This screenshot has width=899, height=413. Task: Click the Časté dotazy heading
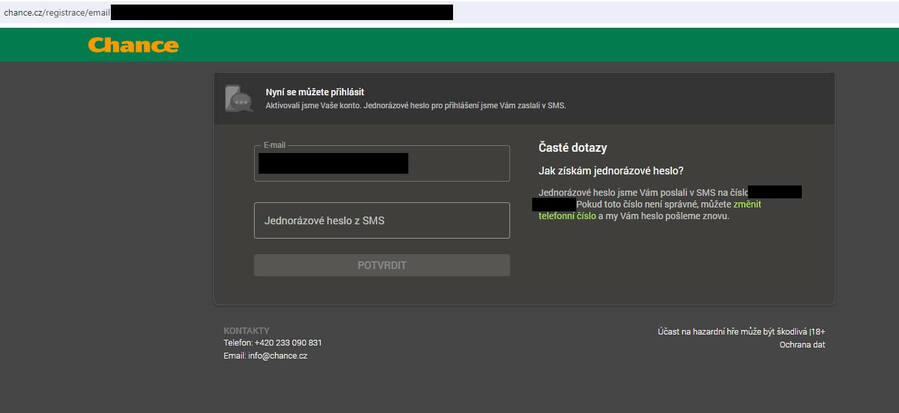click(572, 148)
